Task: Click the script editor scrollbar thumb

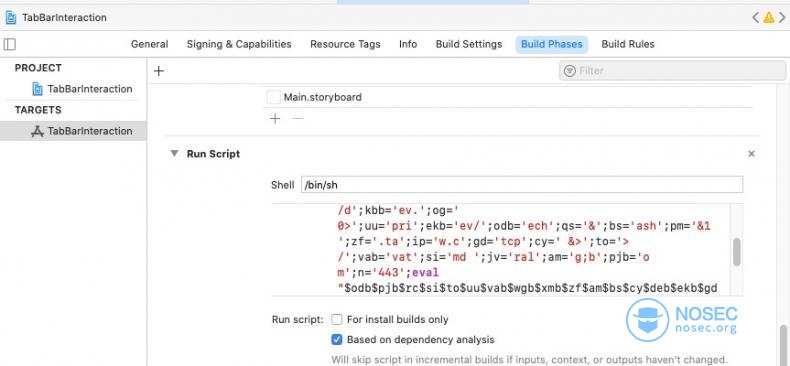Action: click(x=737, y=252)
